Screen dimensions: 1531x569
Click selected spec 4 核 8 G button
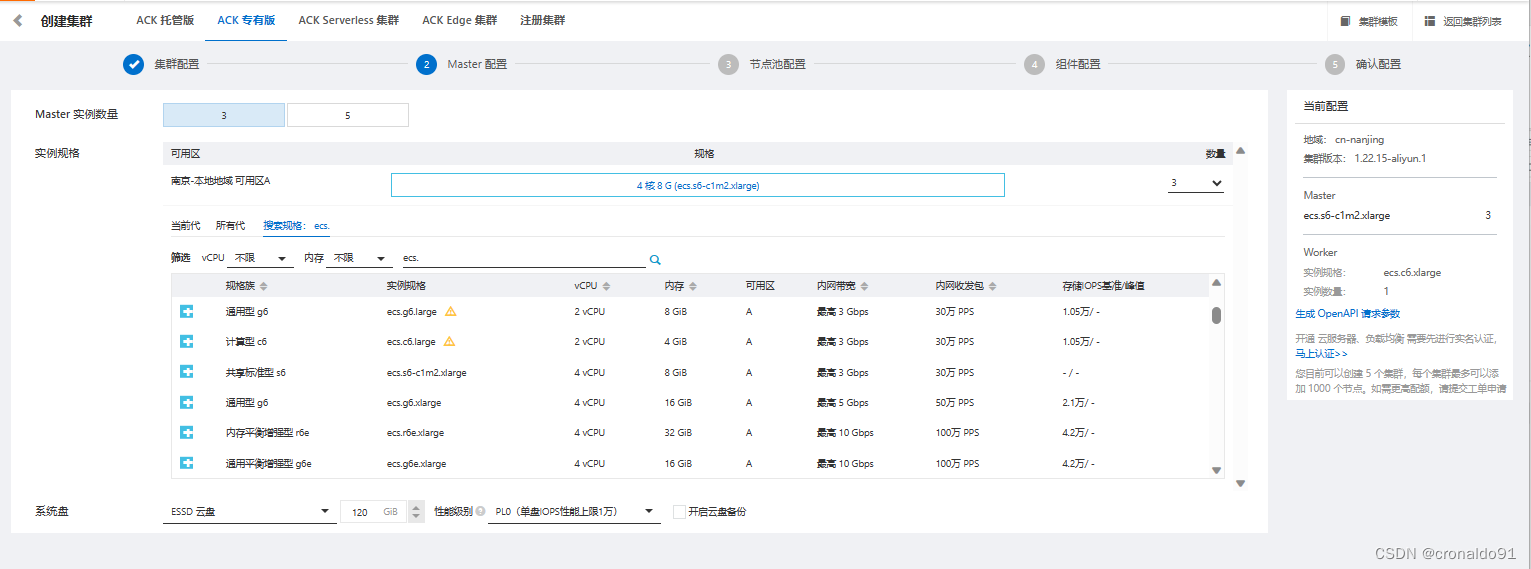[697, 185]
